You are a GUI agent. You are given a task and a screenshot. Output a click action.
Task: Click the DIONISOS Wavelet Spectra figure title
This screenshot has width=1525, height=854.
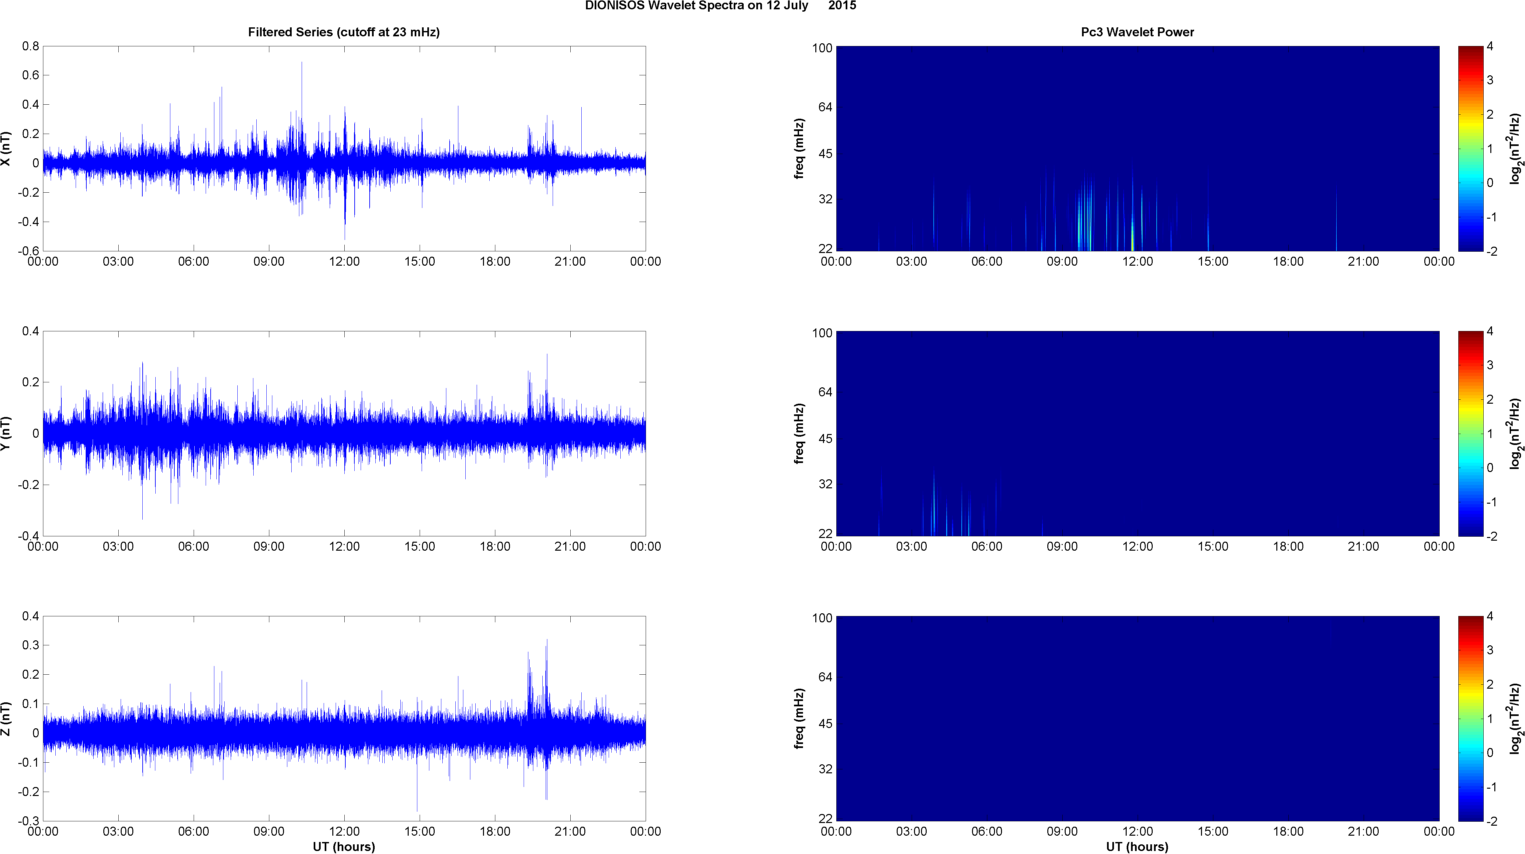coord(720,6)
